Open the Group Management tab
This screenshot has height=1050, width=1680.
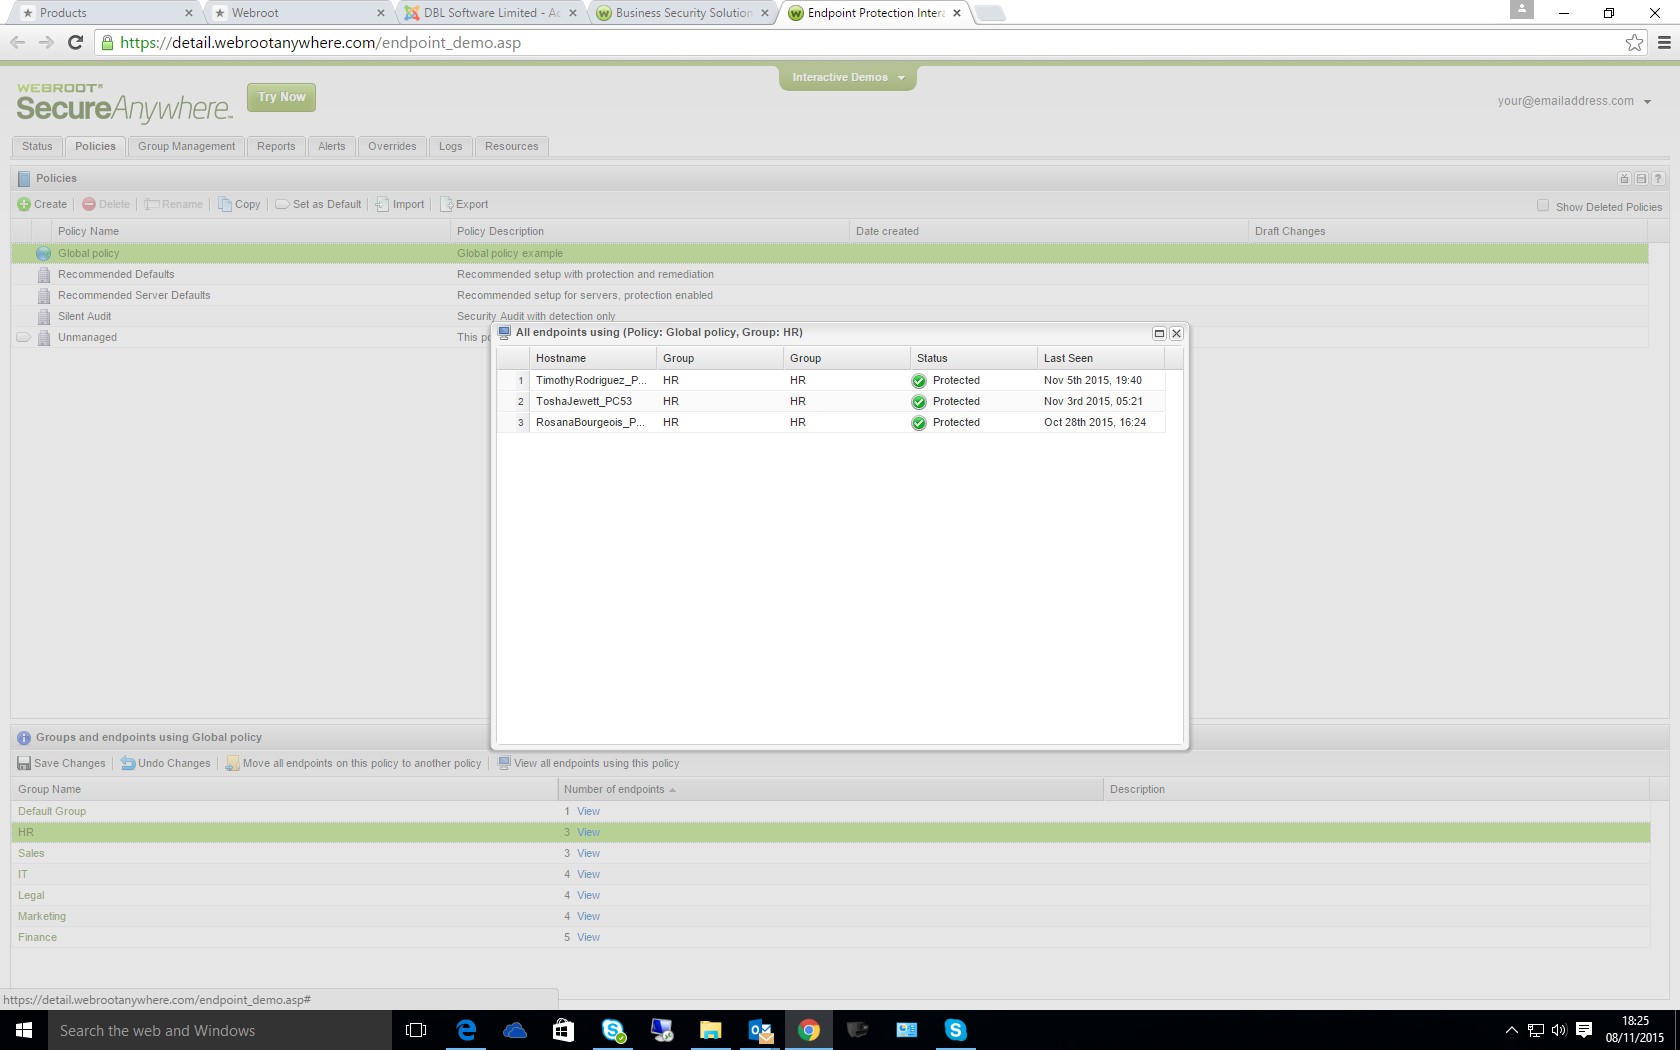pyautogui.click(x=186, y=147)
